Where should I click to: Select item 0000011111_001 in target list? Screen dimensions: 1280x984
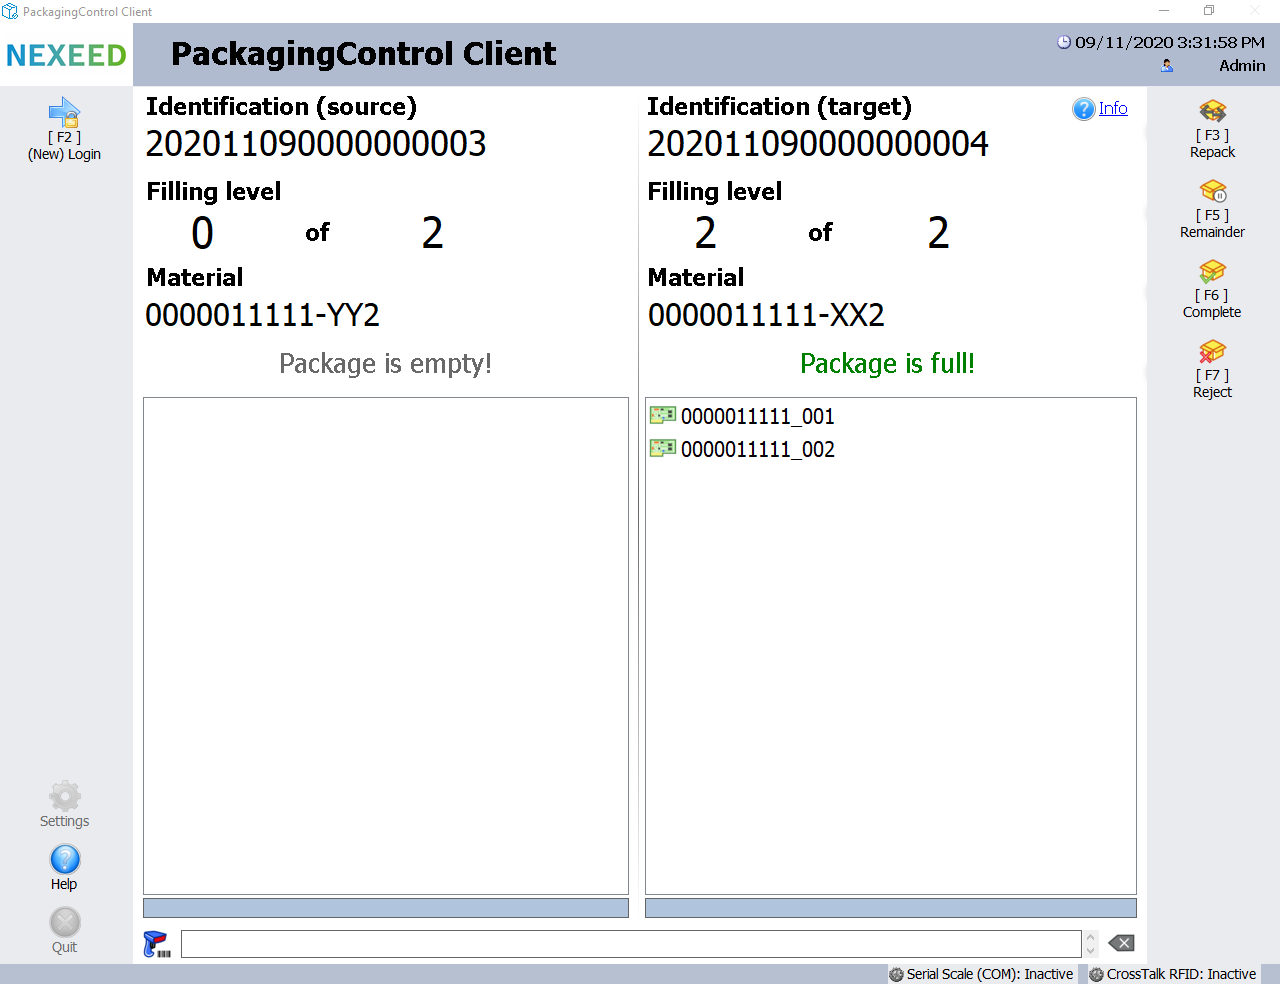(x=757, y=416)
